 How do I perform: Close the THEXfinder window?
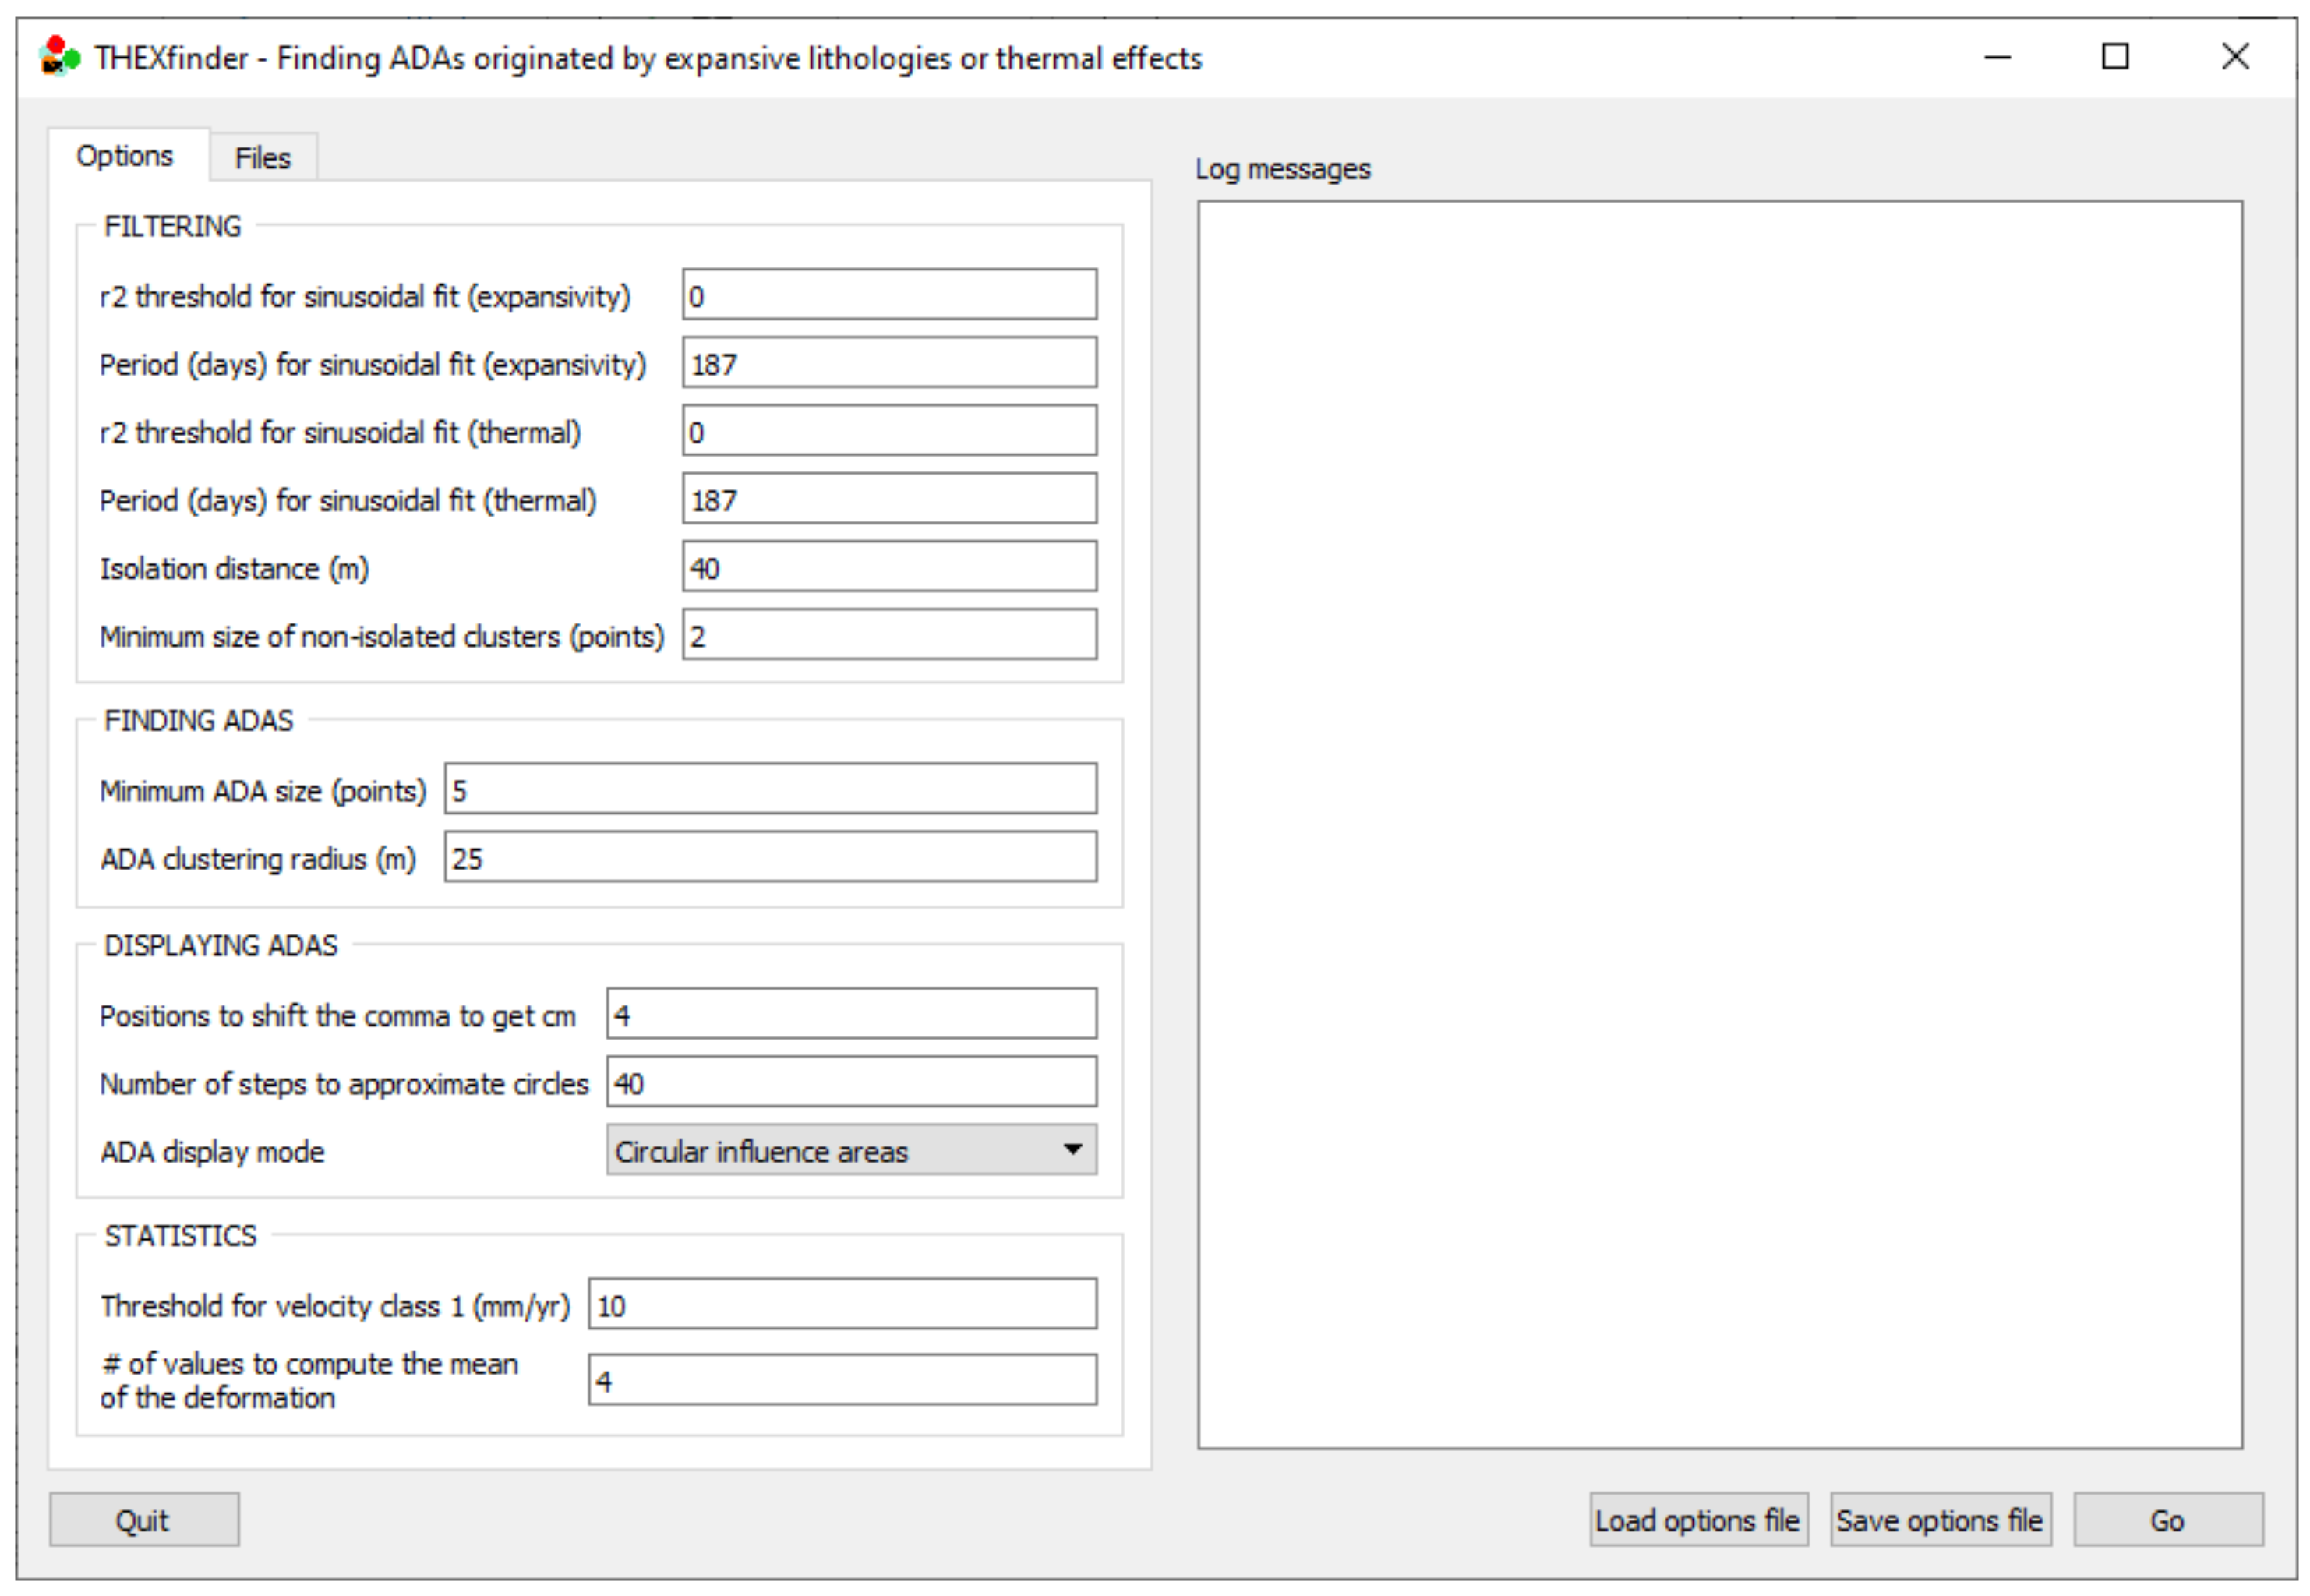pos(2234,57)
